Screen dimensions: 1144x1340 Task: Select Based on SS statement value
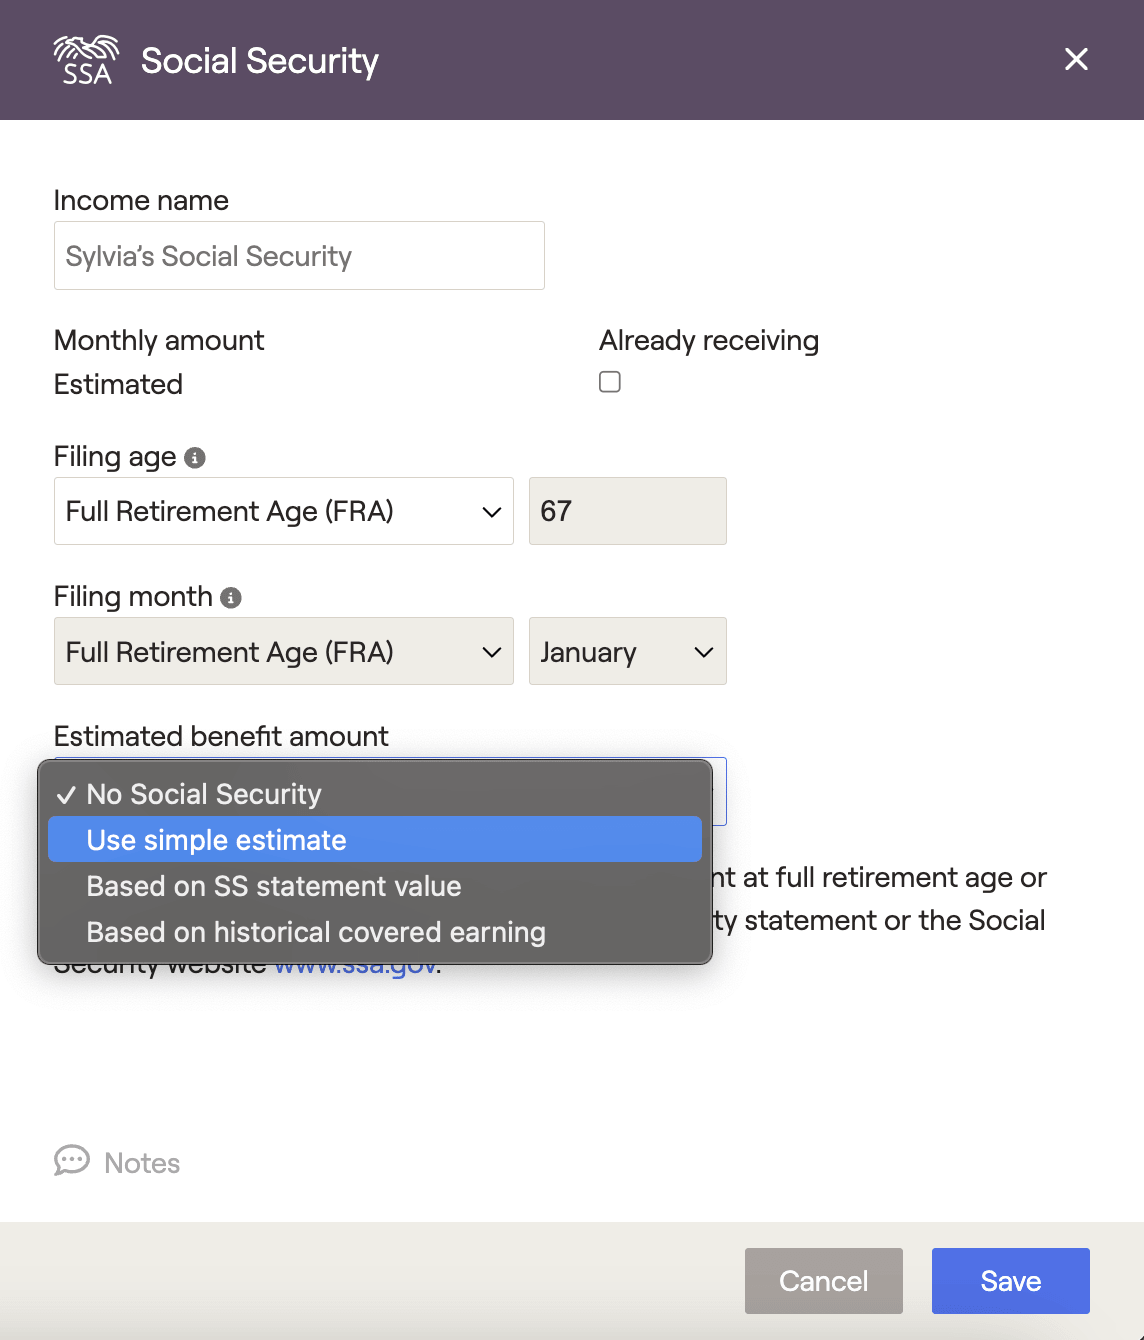[274, 886]
